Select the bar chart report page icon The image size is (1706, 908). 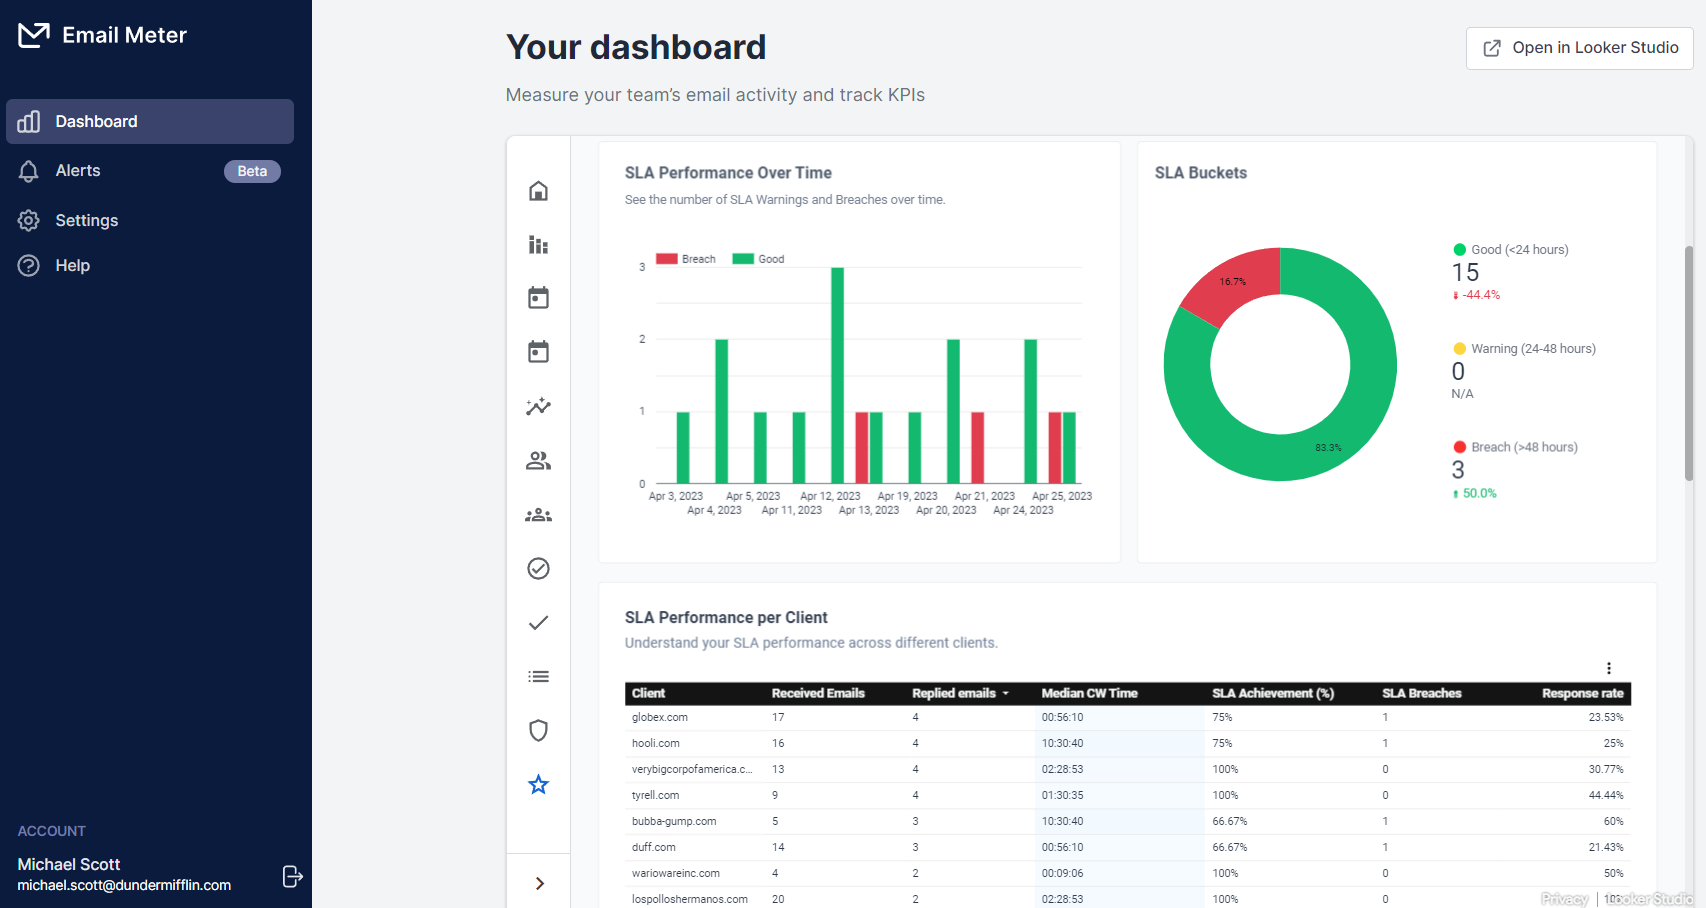point(538,245)
